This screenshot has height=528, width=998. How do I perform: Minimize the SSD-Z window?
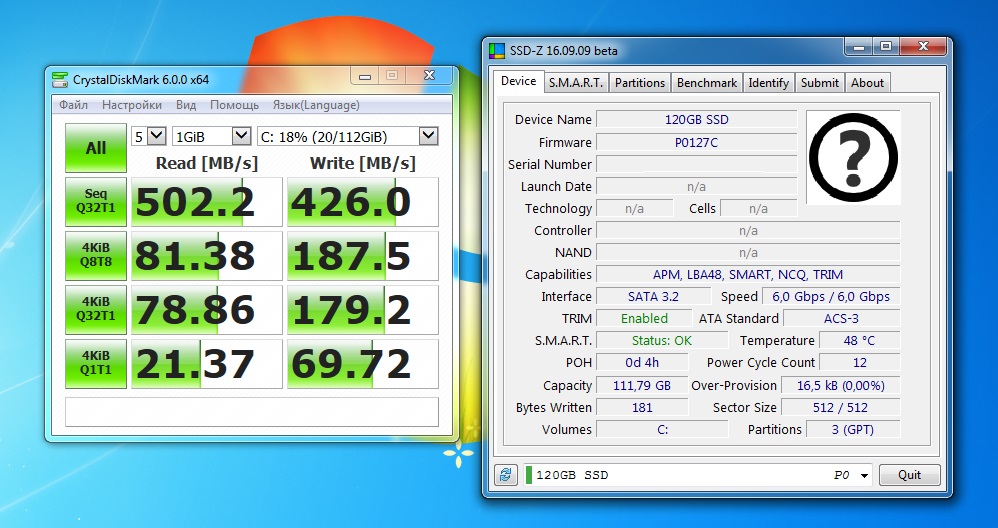[x=859, y=46]
